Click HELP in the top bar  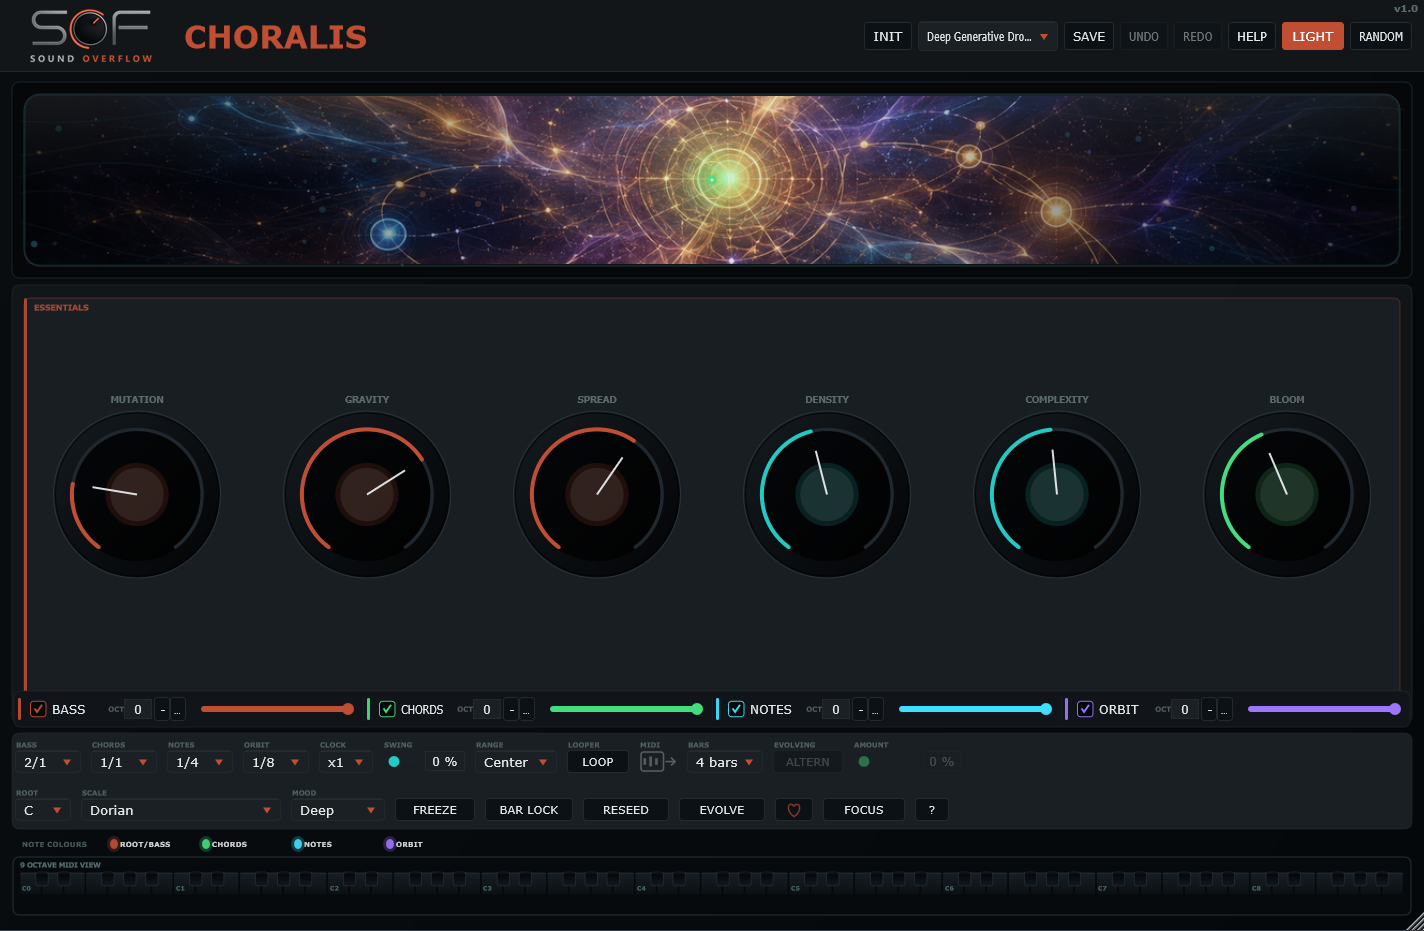click(x=1252, y=37)
